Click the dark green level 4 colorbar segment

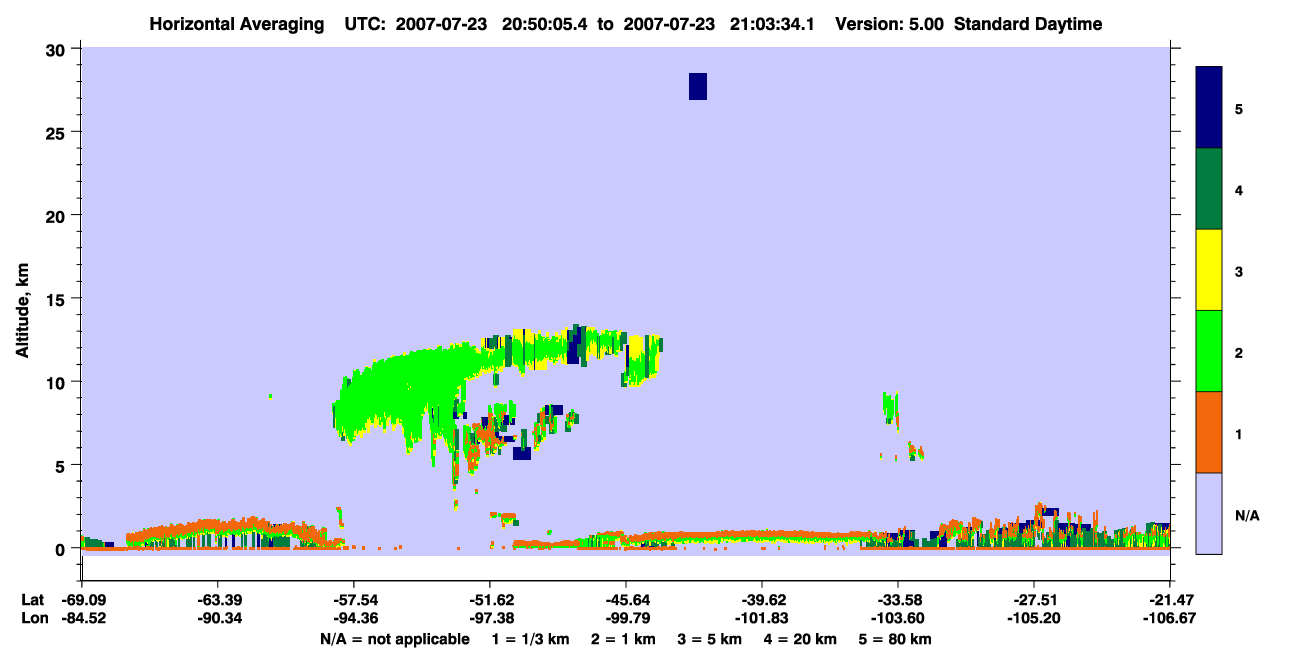pos(1209,189)
